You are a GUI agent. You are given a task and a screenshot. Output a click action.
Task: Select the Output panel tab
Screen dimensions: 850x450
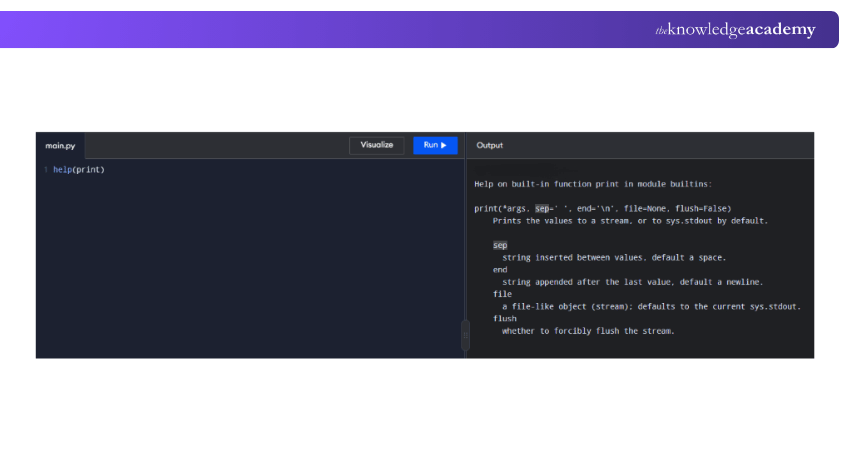(x=490, y=145)
